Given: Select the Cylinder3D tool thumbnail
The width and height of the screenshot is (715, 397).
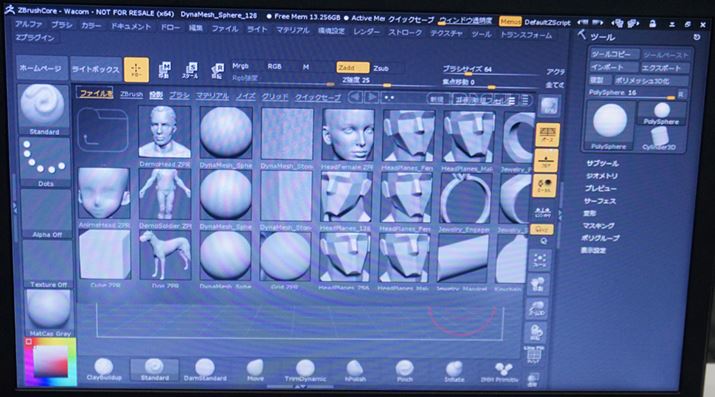Looking at the screenshot, I should point(659,139).
